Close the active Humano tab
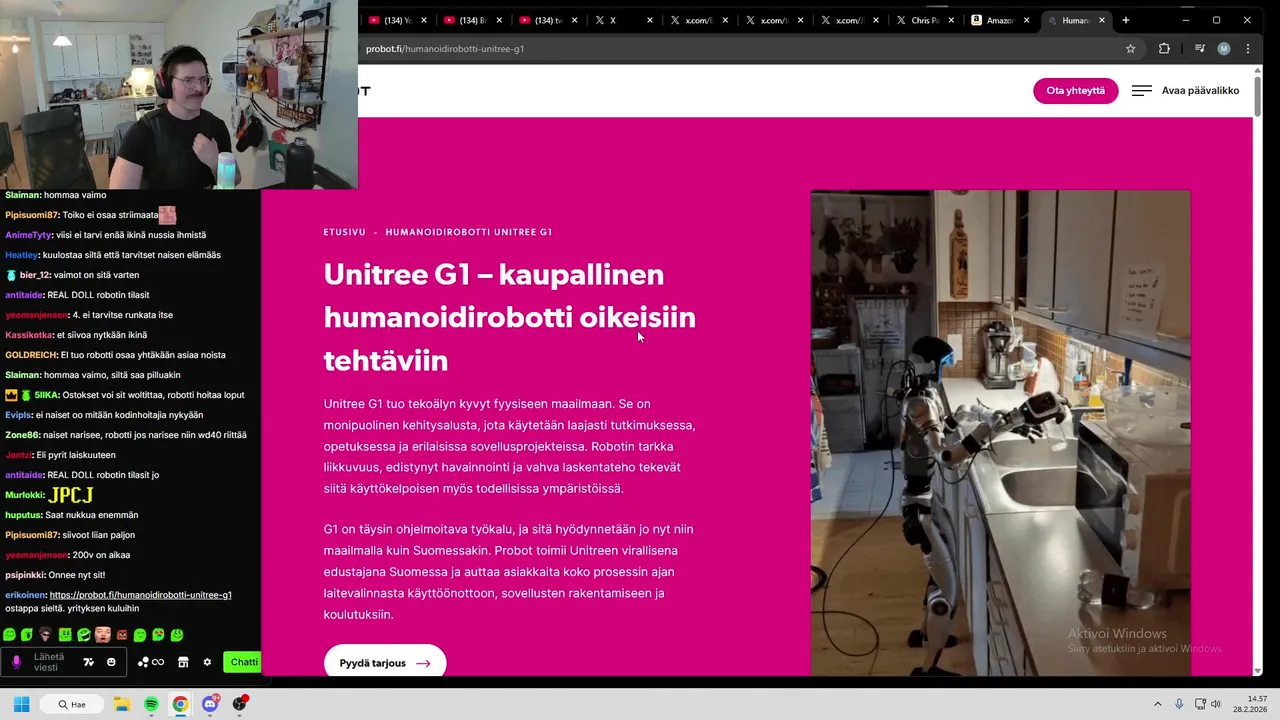The image size is (1280, 720). click(1102, 20)
